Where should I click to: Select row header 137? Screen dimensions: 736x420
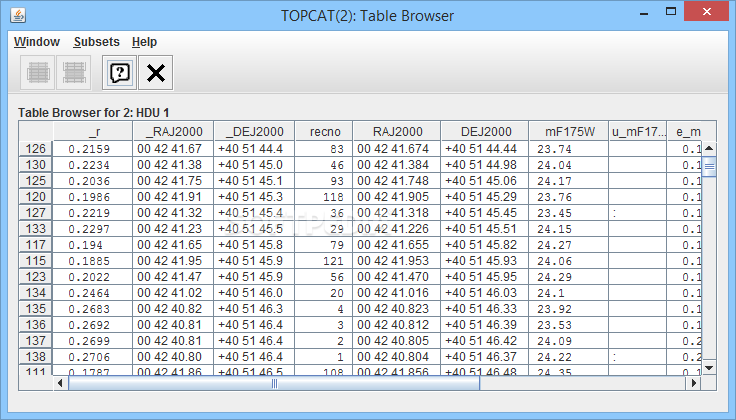[x=36, y=341]
